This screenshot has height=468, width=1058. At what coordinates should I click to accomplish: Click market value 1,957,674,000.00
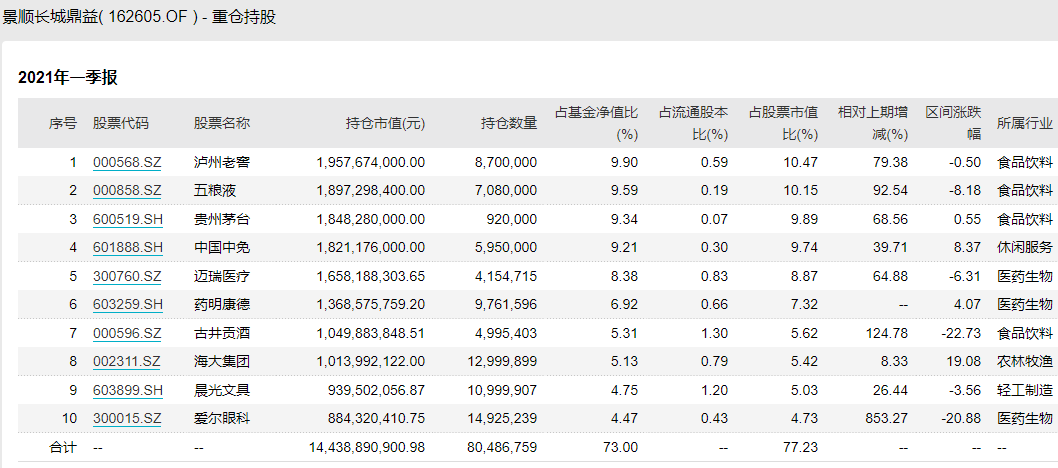[x=371, y=163]
